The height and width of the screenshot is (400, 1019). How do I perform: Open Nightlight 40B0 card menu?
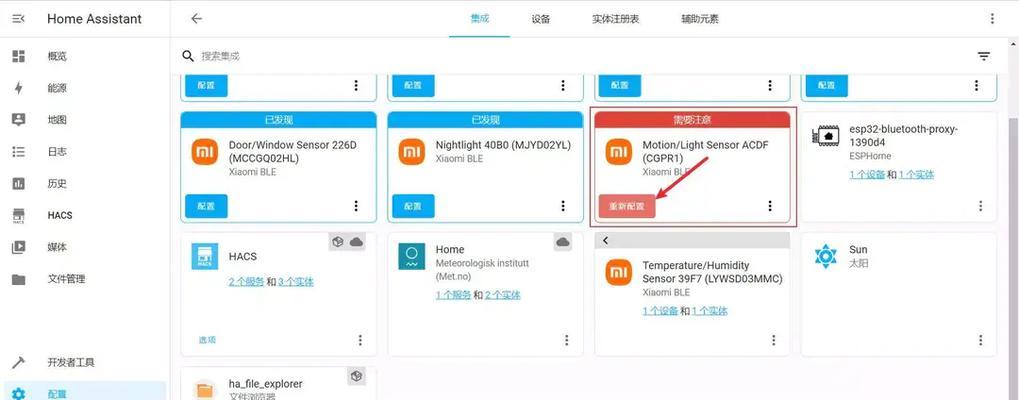coord(563,206)
